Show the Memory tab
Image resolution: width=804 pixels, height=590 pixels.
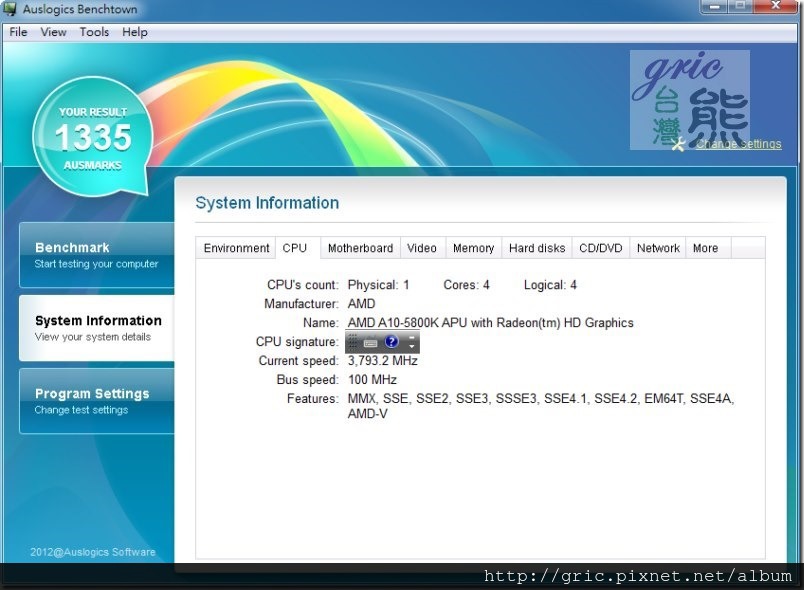tap(473, 248)
